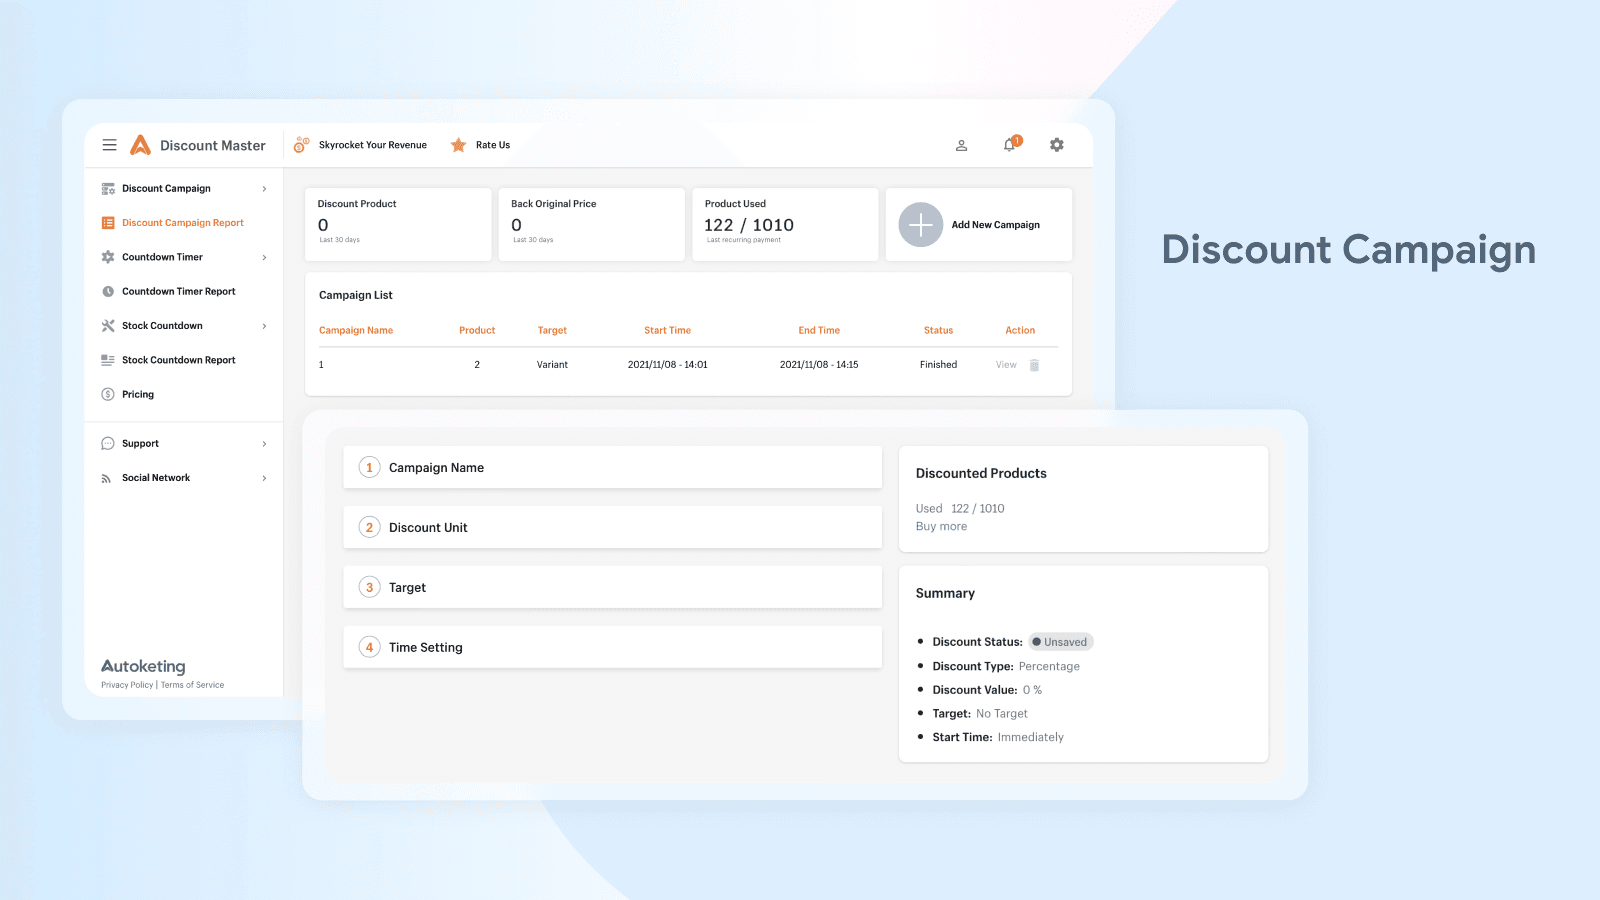
Task: Expand step 3 Target section
Action: (x=613, y=587)
